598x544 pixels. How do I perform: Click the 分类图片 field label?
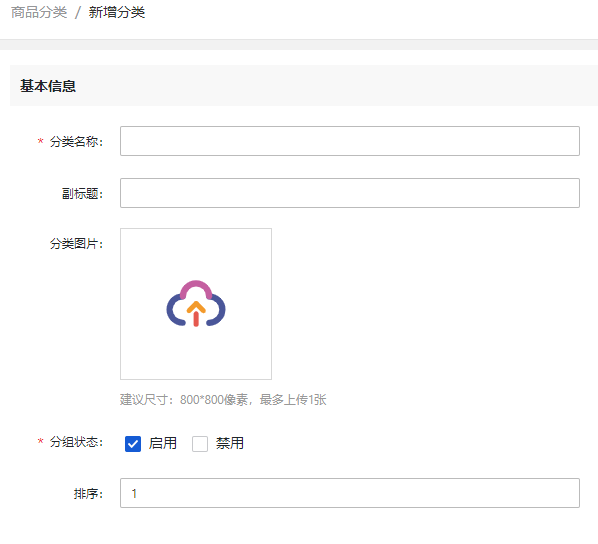tap(76, 243)
